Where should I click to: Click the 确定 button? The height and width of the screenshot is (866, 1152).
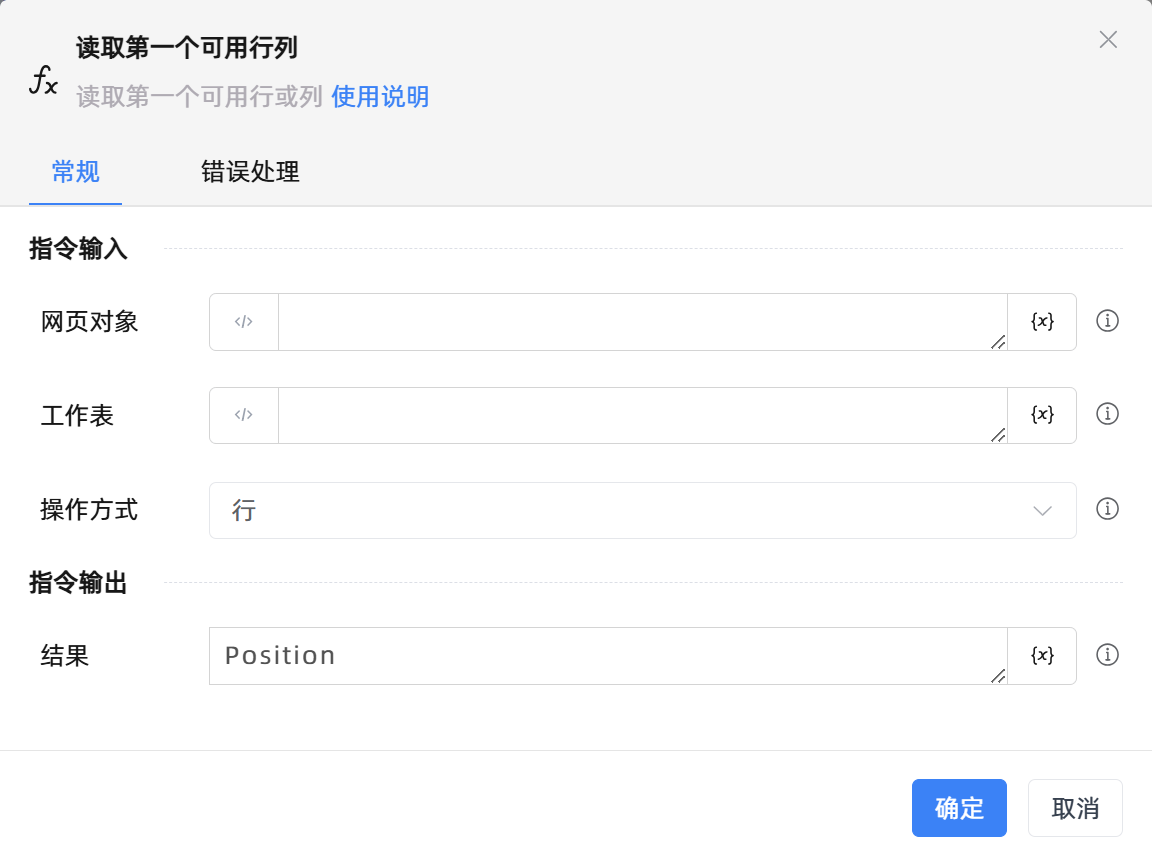(959, 808)
